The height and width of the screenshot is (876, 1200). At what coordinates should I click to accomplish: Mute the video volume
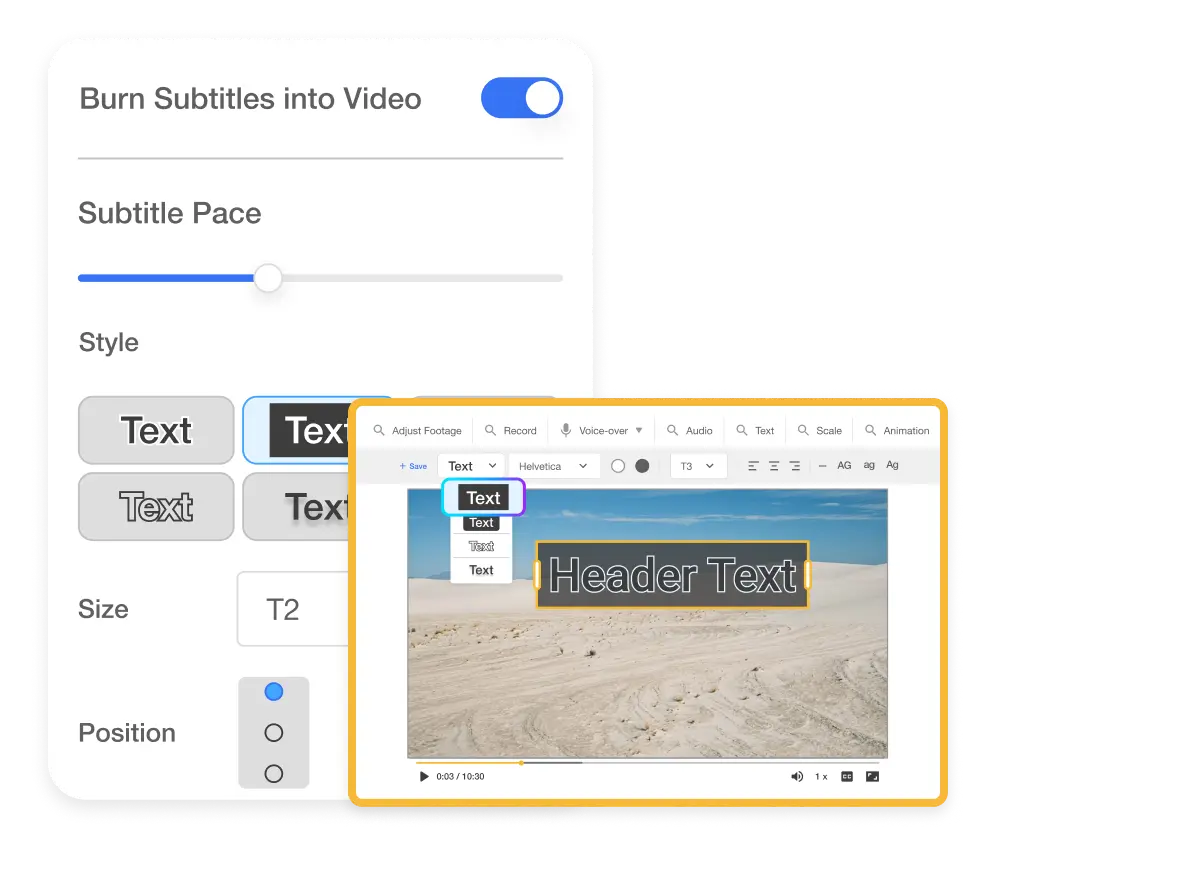[797, 776]
